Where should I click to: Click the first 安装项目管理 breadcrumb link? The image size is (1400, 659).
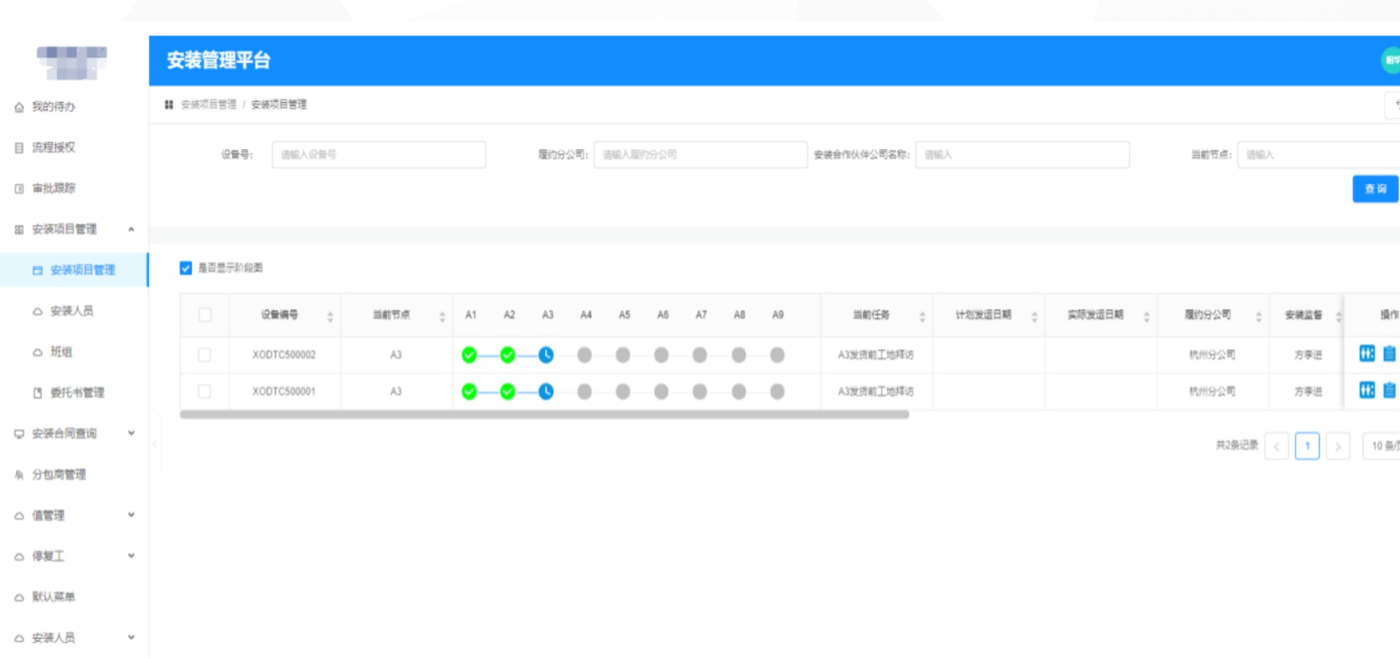(x=208, y=104)
